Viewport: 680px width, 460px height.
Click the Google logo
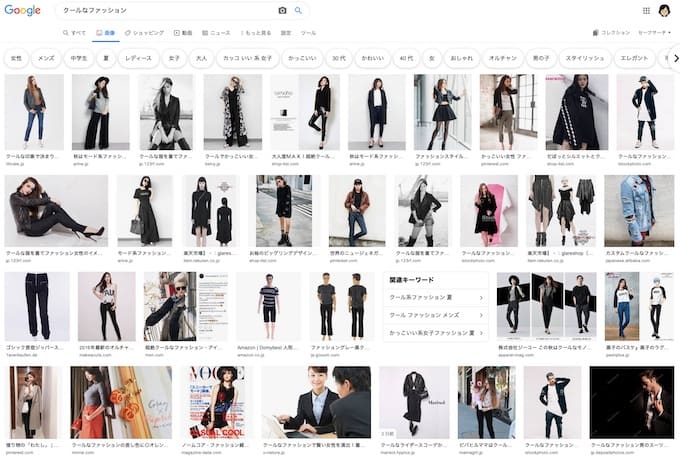(23, 10)
